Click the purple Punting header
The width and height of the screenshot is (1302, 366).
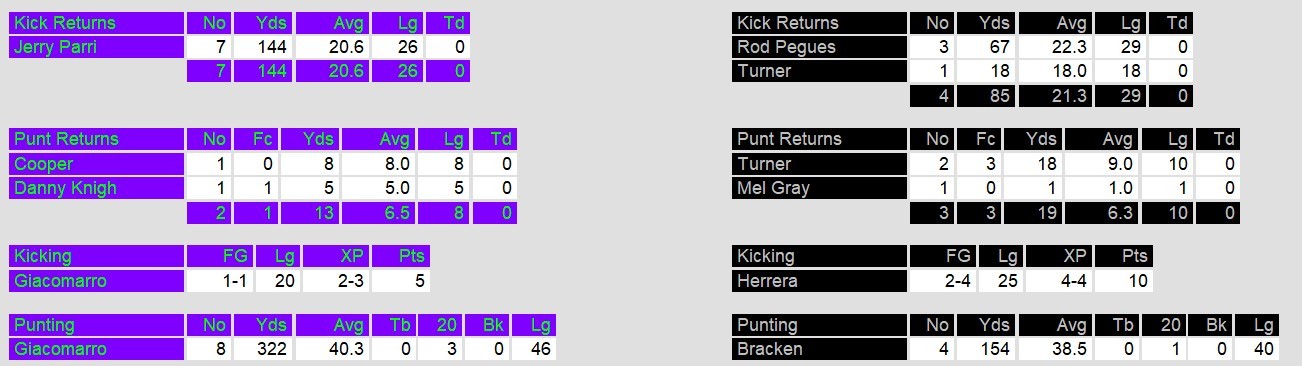tap(97, 325)
